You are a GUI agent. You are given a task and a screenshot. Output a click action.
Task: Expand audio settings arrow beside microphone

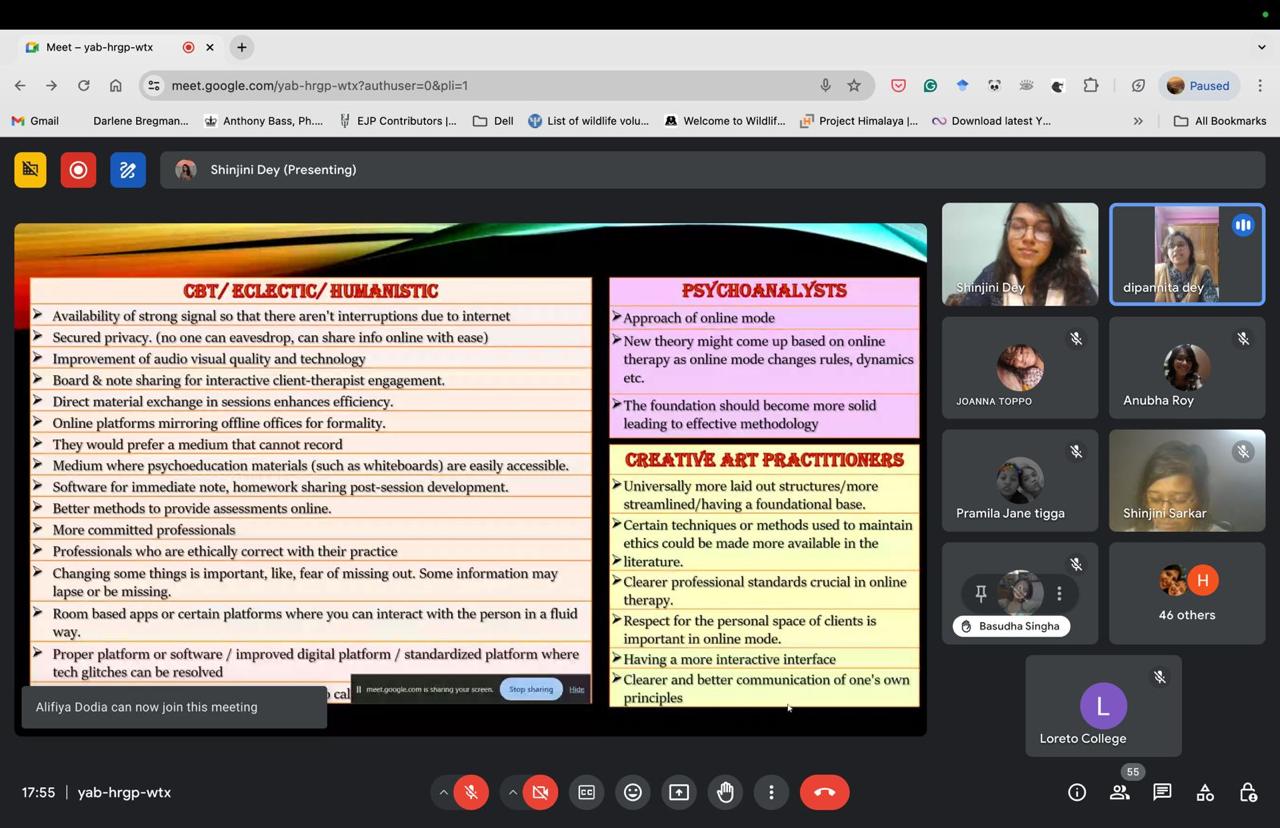click(443, 792)
